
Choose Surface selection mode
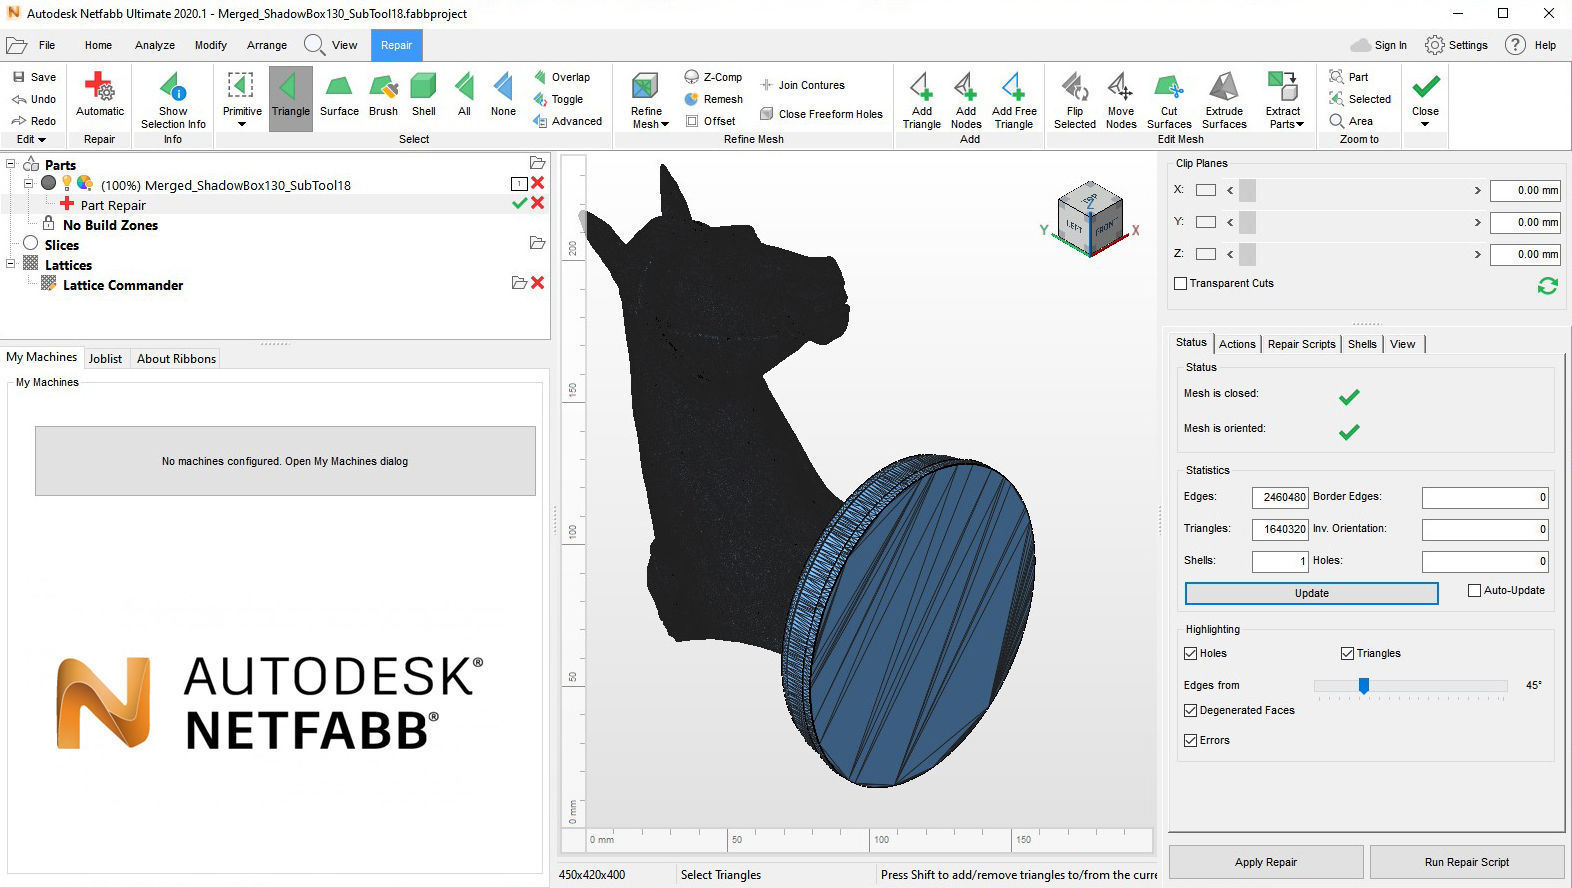(339, 96)
